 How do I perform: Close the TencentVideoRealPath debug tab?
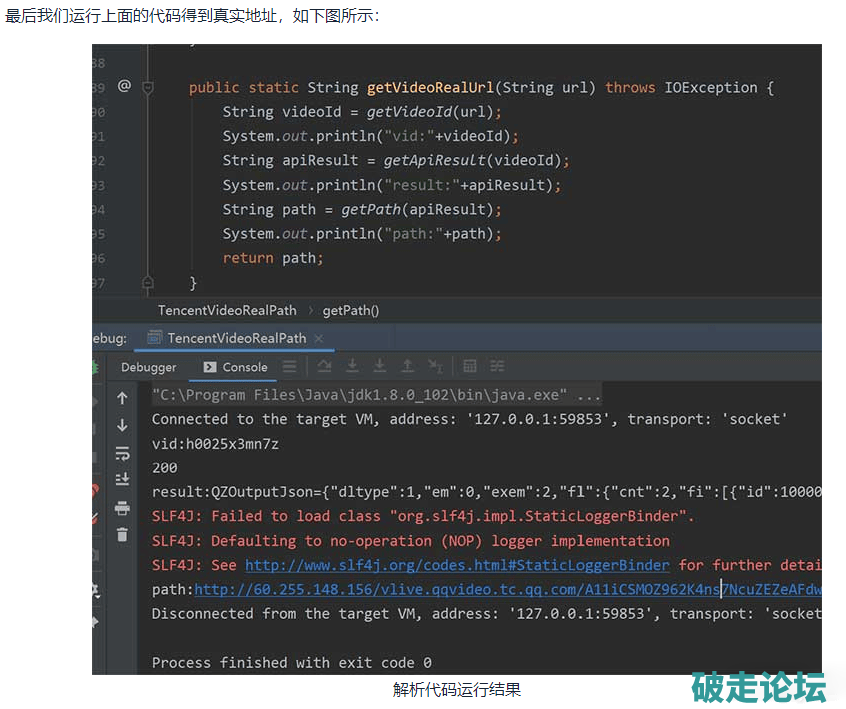coord(319,338)
